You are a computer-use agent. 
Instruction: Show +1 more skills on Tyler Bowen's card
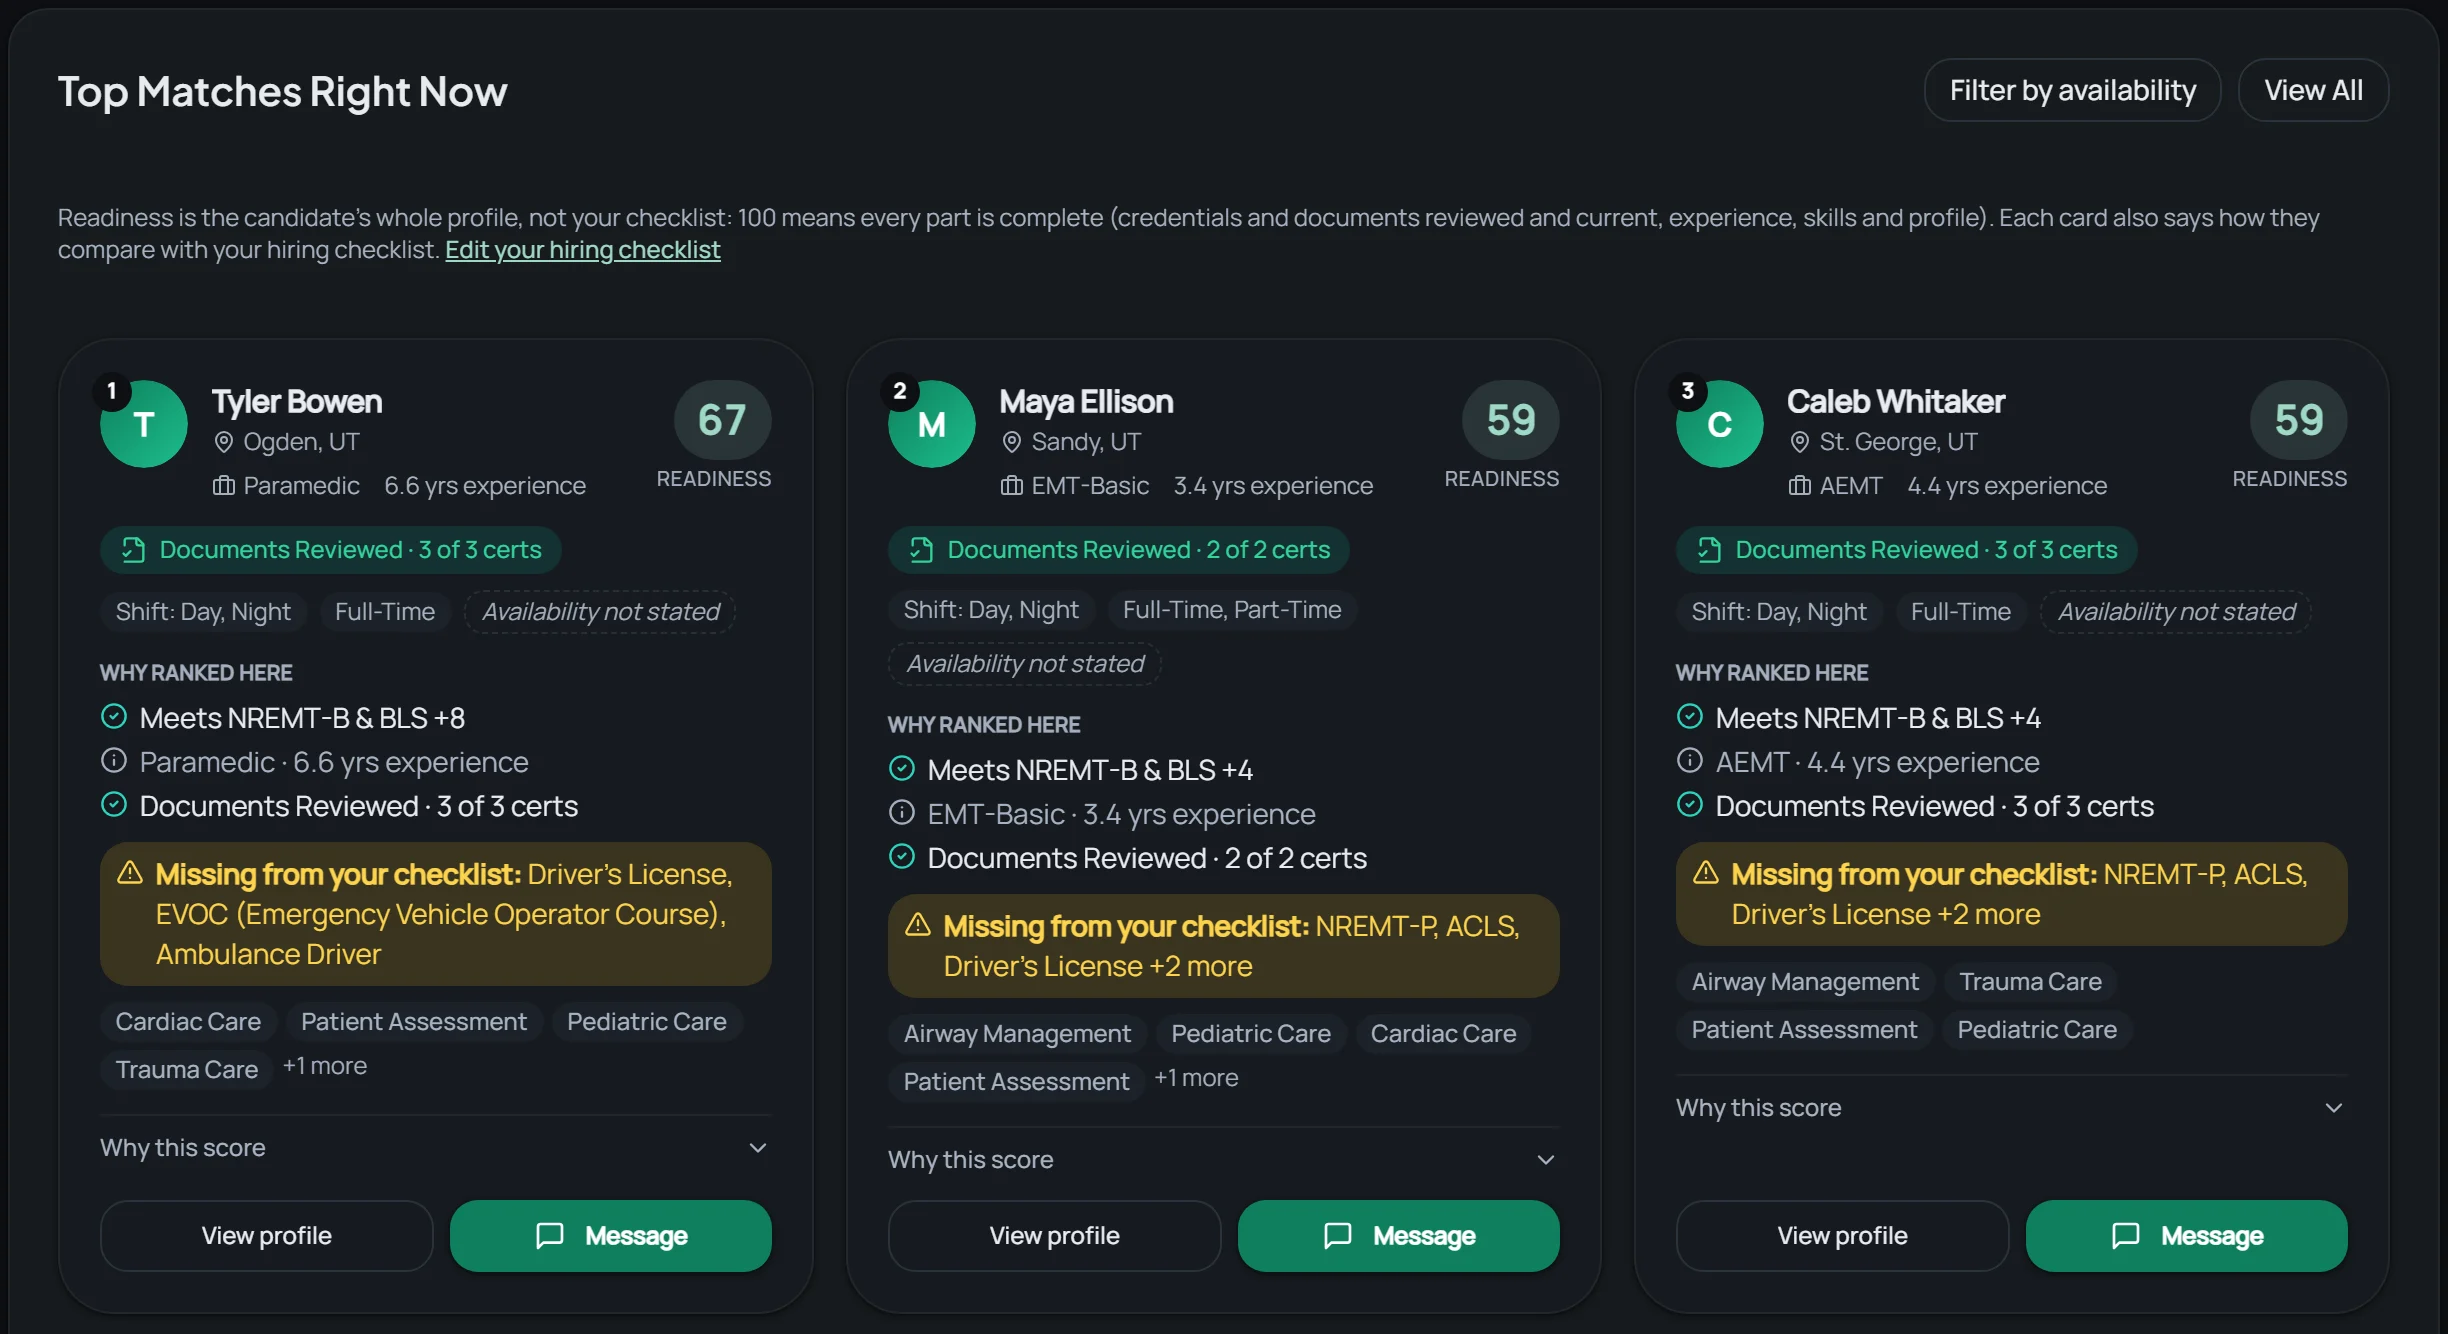click(325, 1066)
